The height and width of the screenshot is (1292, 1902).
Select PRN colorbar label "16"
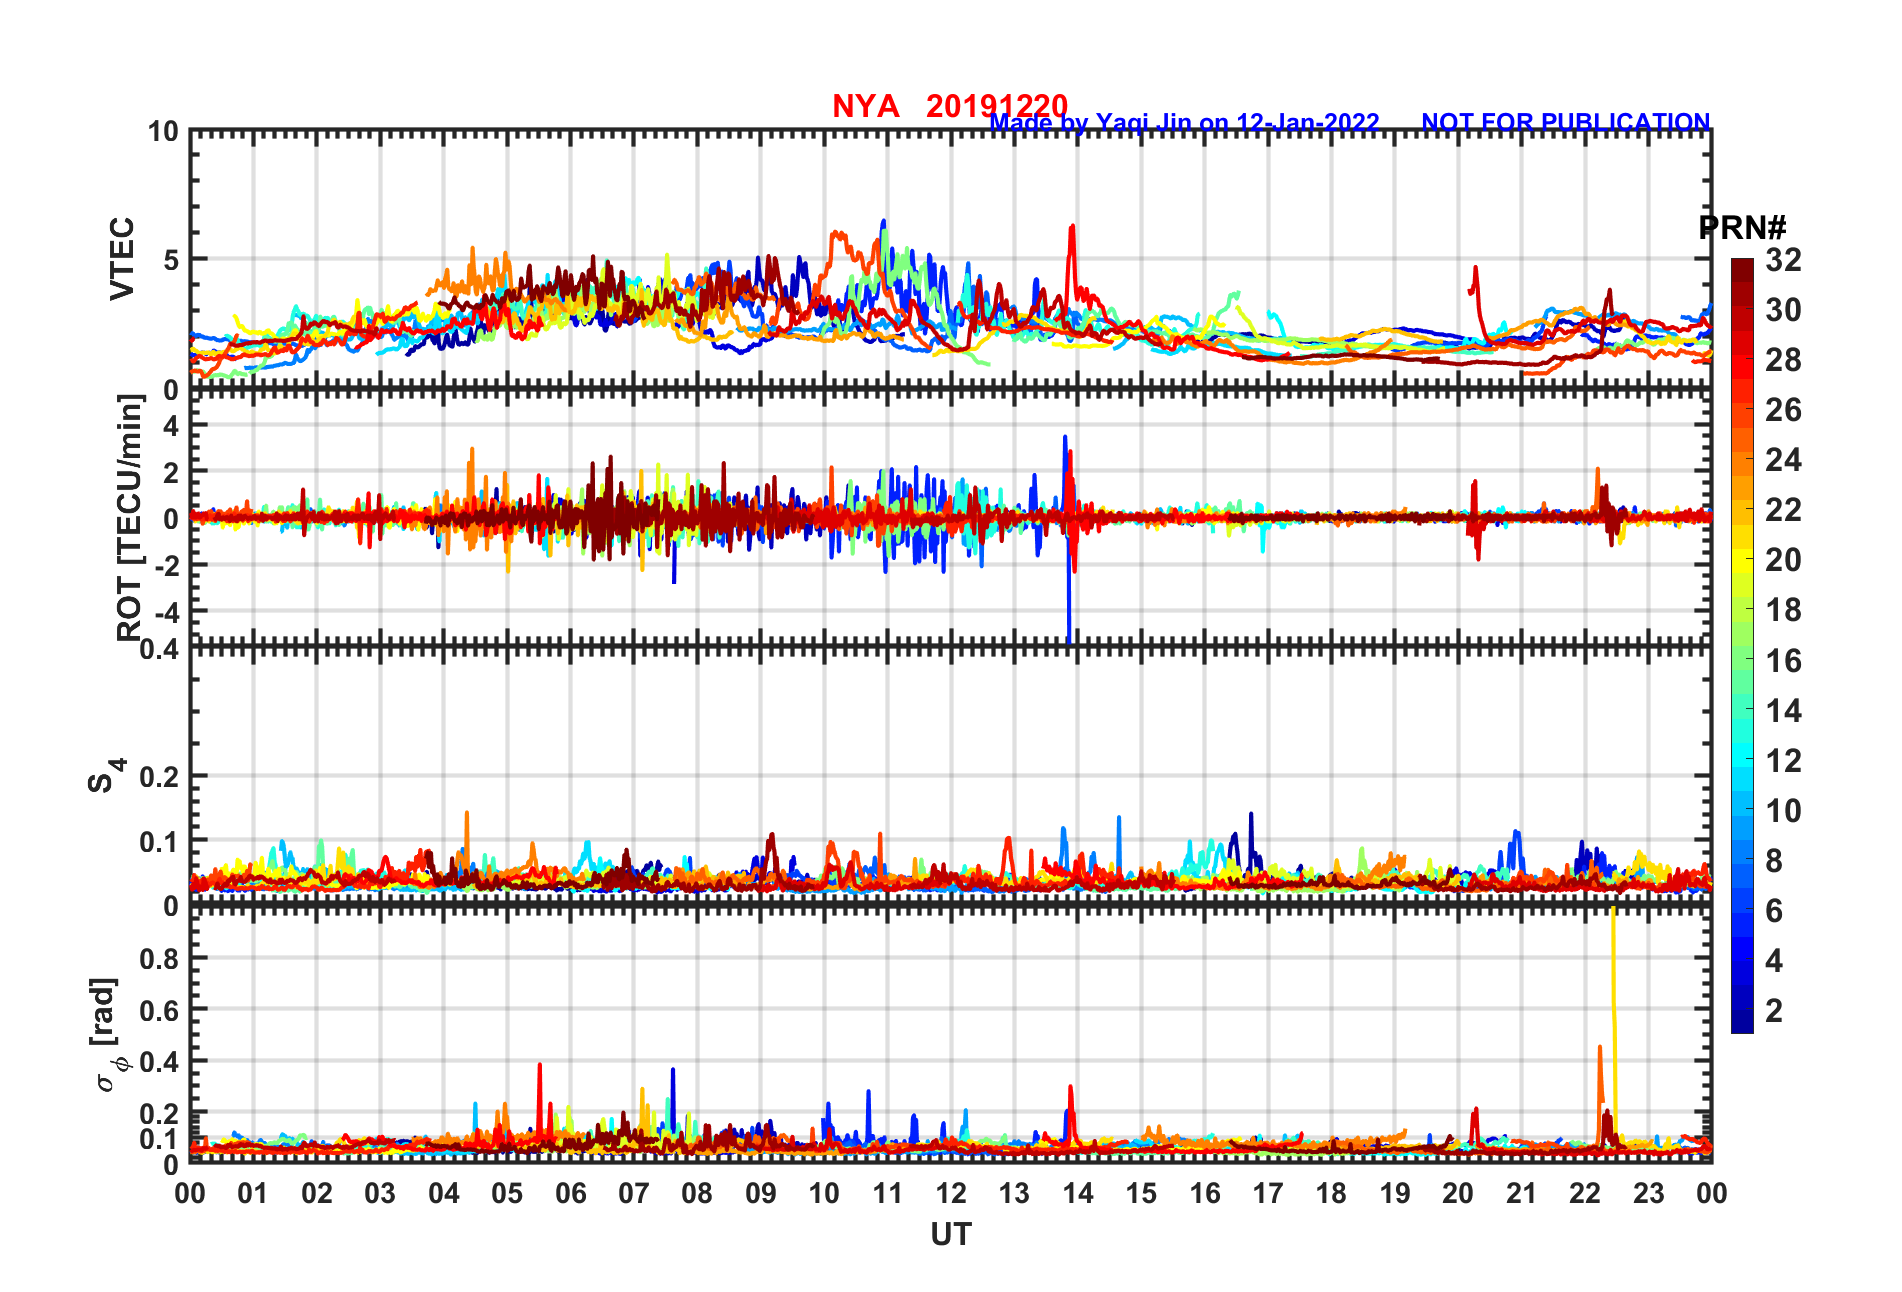pos(1784,661)
